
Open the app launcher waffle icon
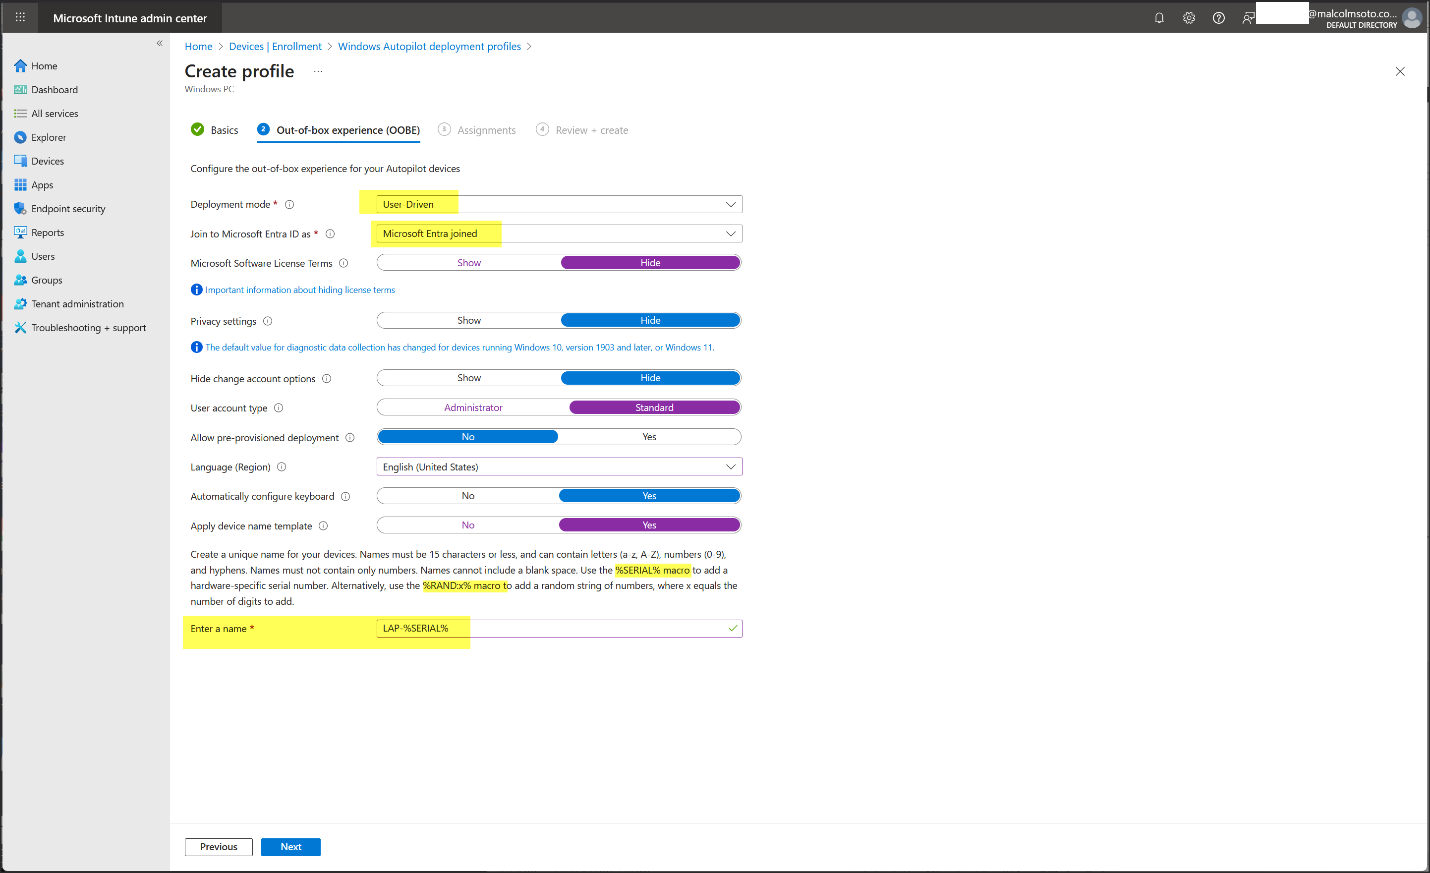point(20,18)
